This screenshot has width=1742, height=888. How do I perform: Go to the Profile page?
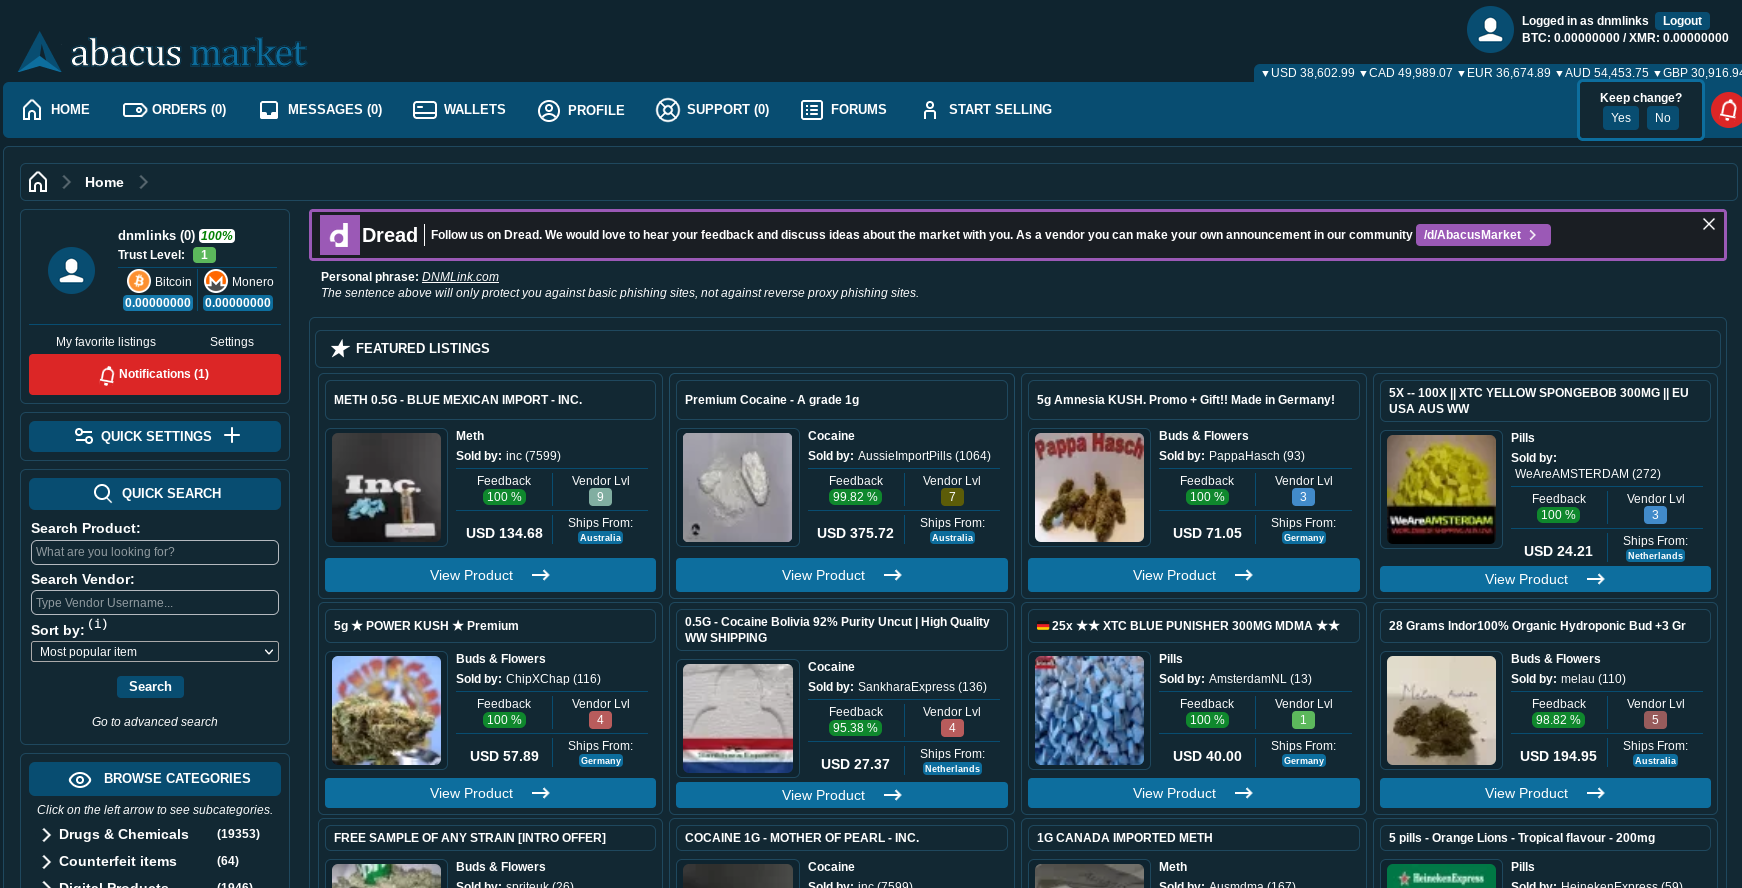pyautogui.click(x=581, y=110)
